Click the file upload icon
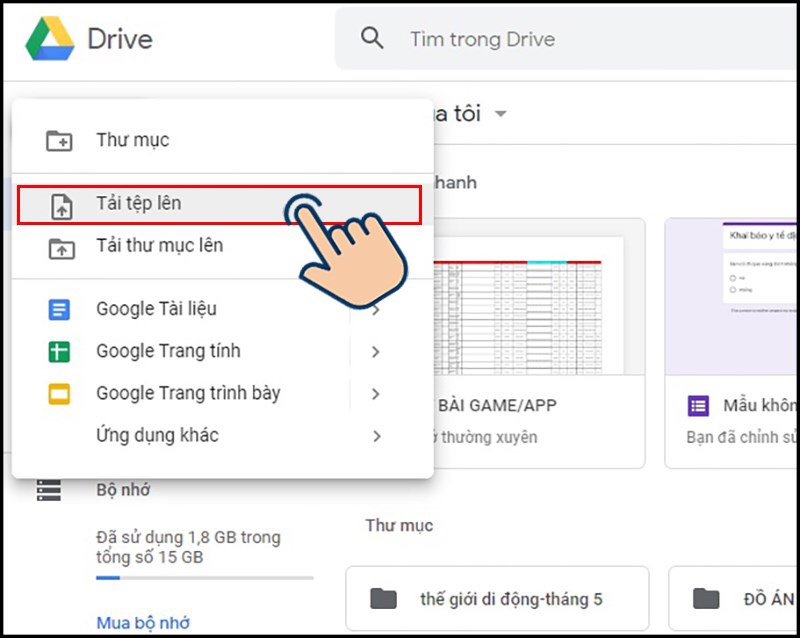This screenshot has width=800, height=638. point(61,206)
